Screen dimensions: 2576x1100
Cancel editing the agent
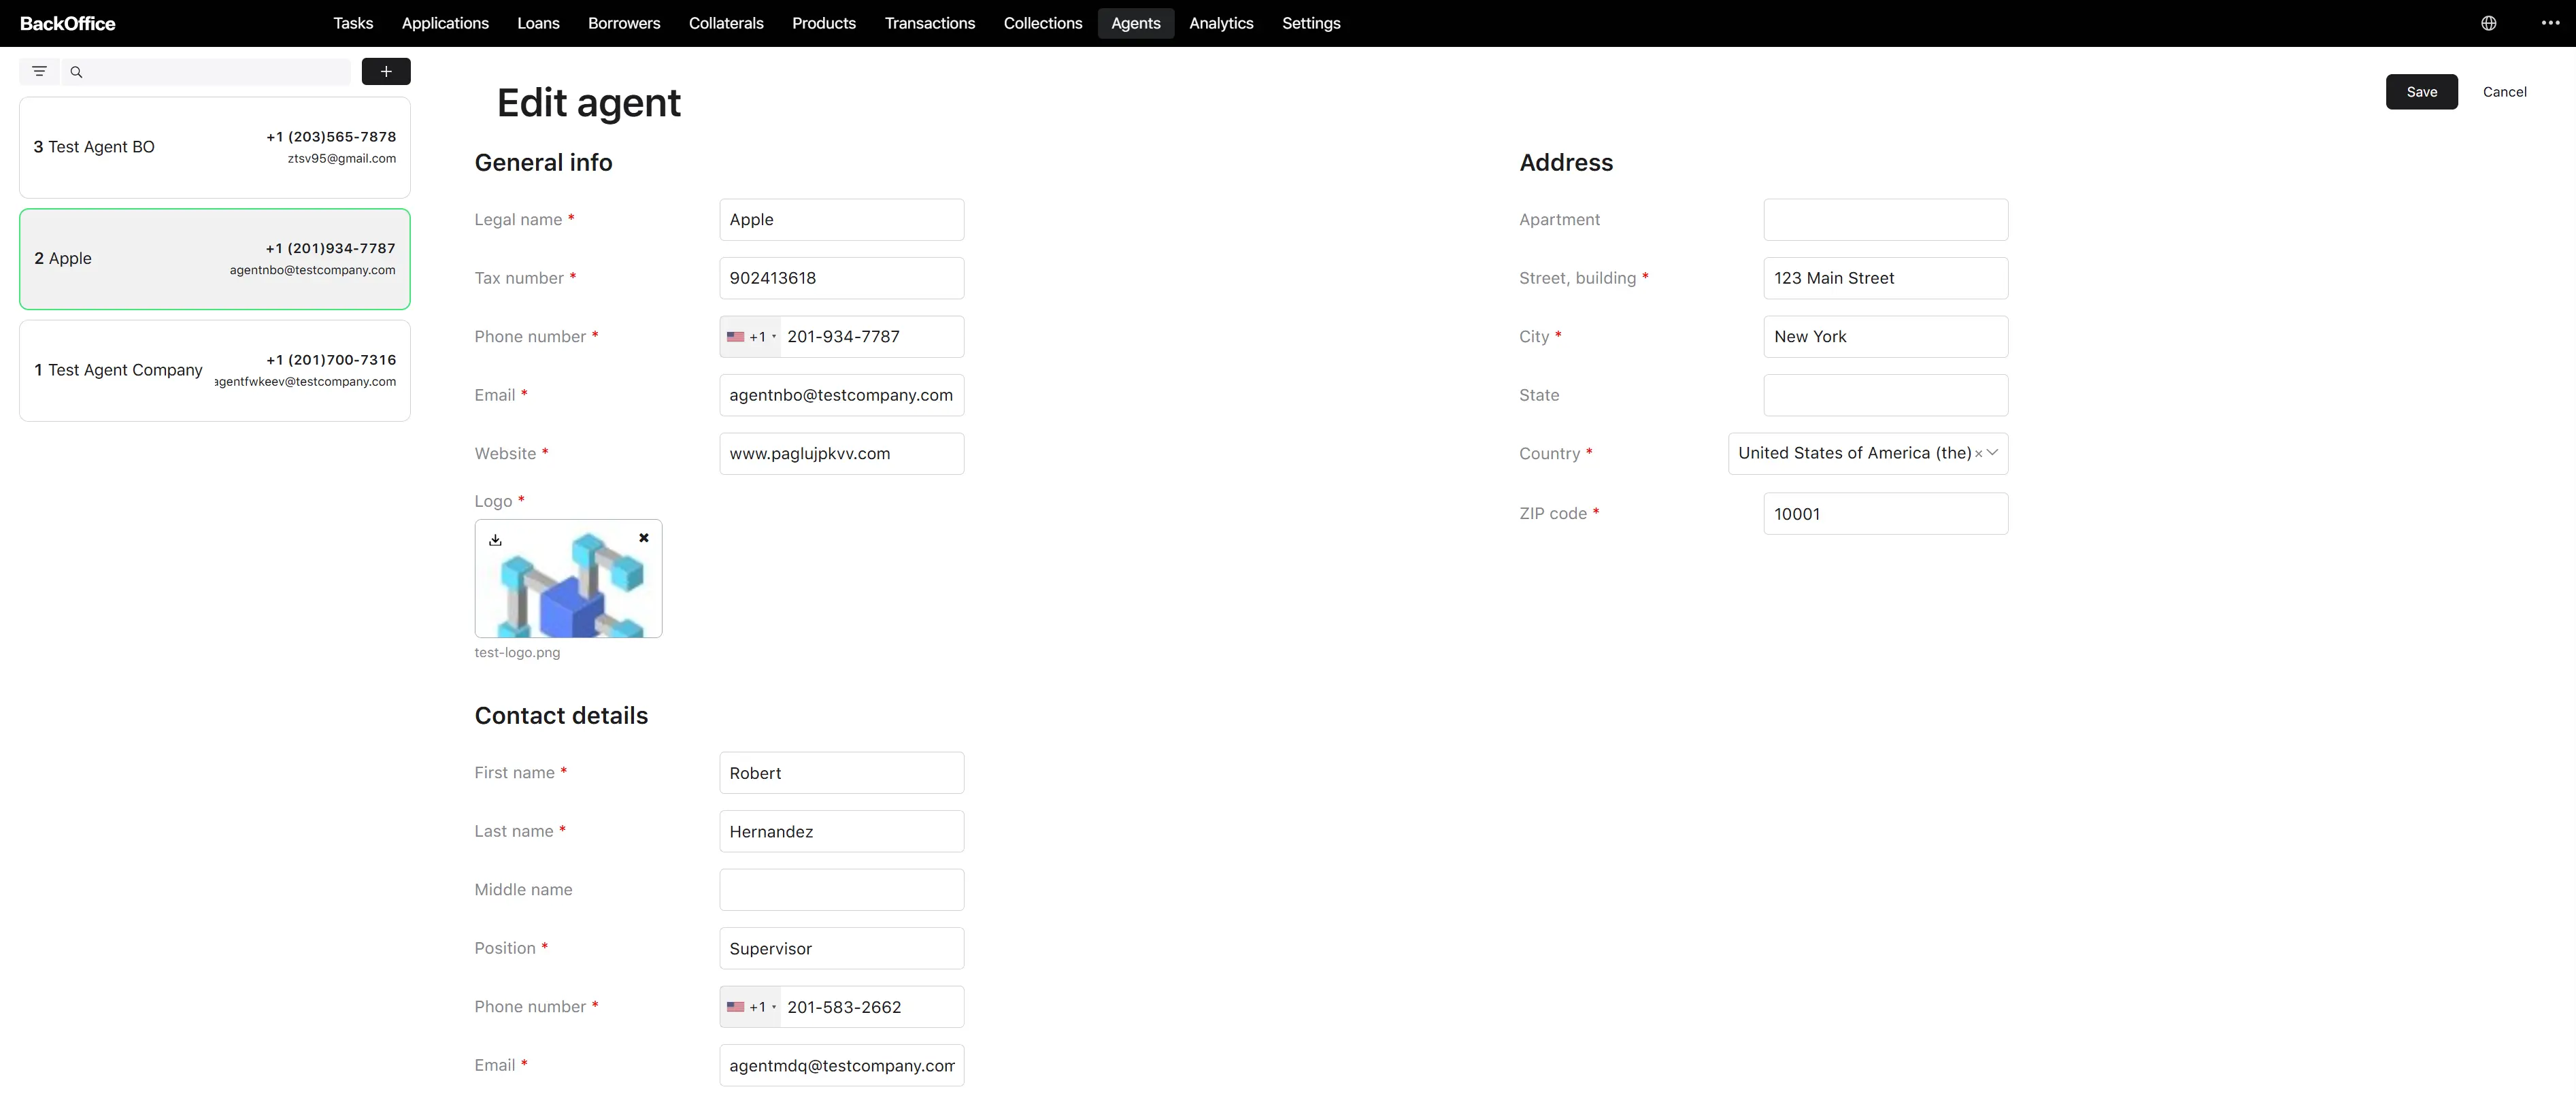pos(2504,92)
